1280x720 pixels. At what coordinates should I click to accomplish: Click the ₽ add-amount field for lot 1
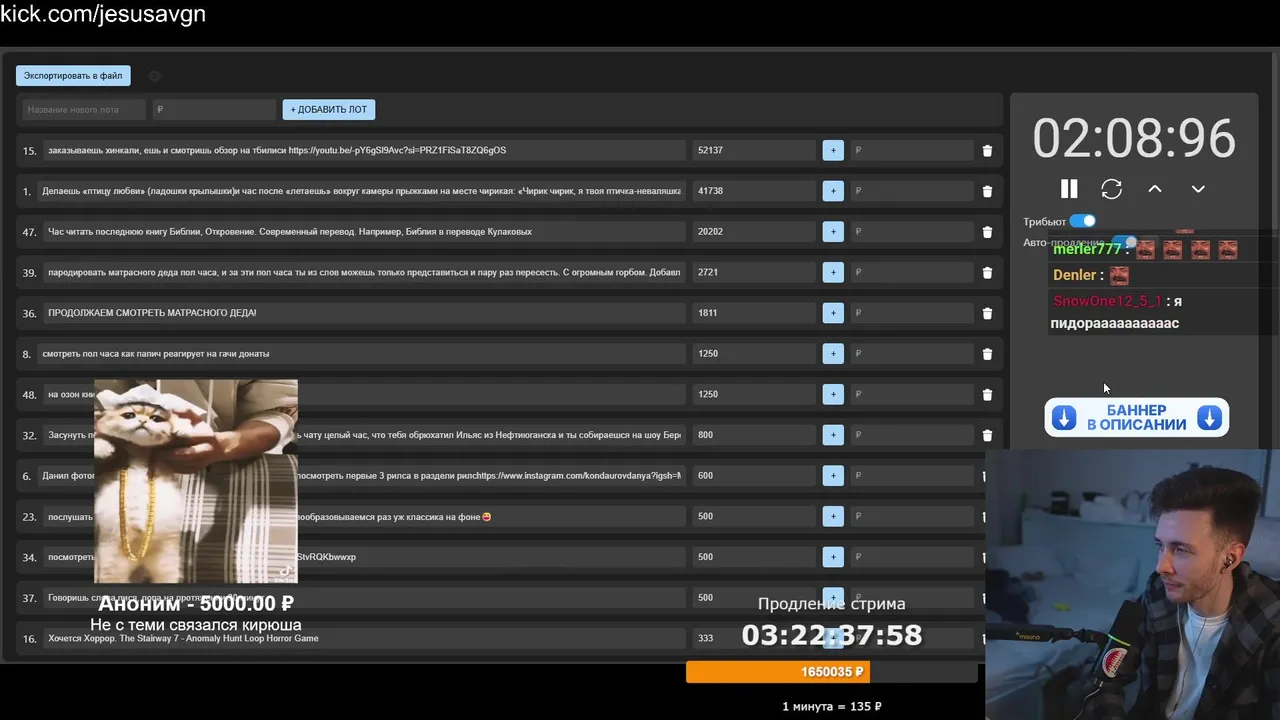coord(911,191)
